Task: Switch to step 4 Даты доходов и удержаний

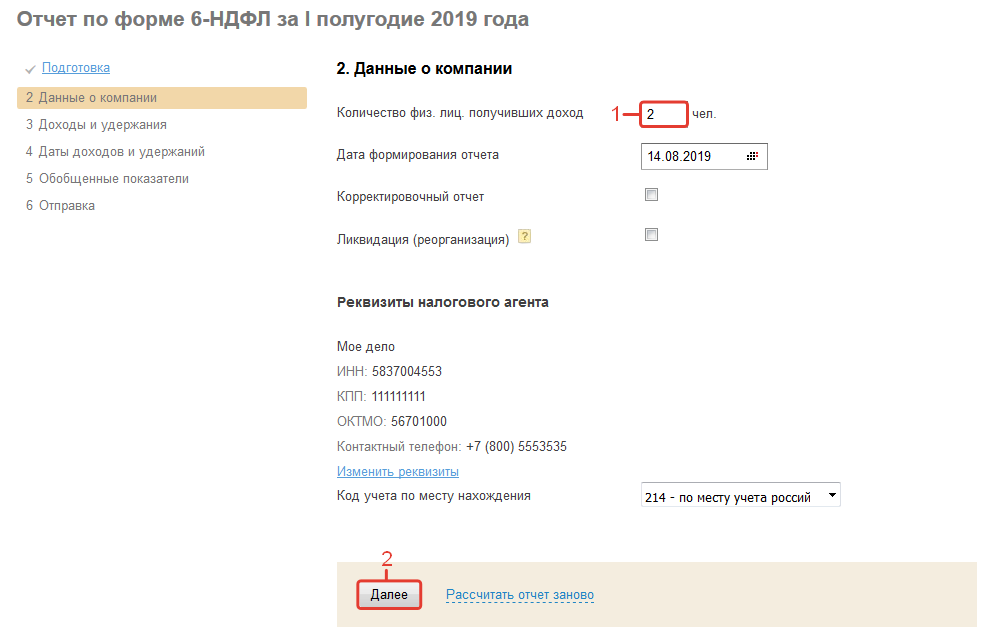Action: point(115,152)
